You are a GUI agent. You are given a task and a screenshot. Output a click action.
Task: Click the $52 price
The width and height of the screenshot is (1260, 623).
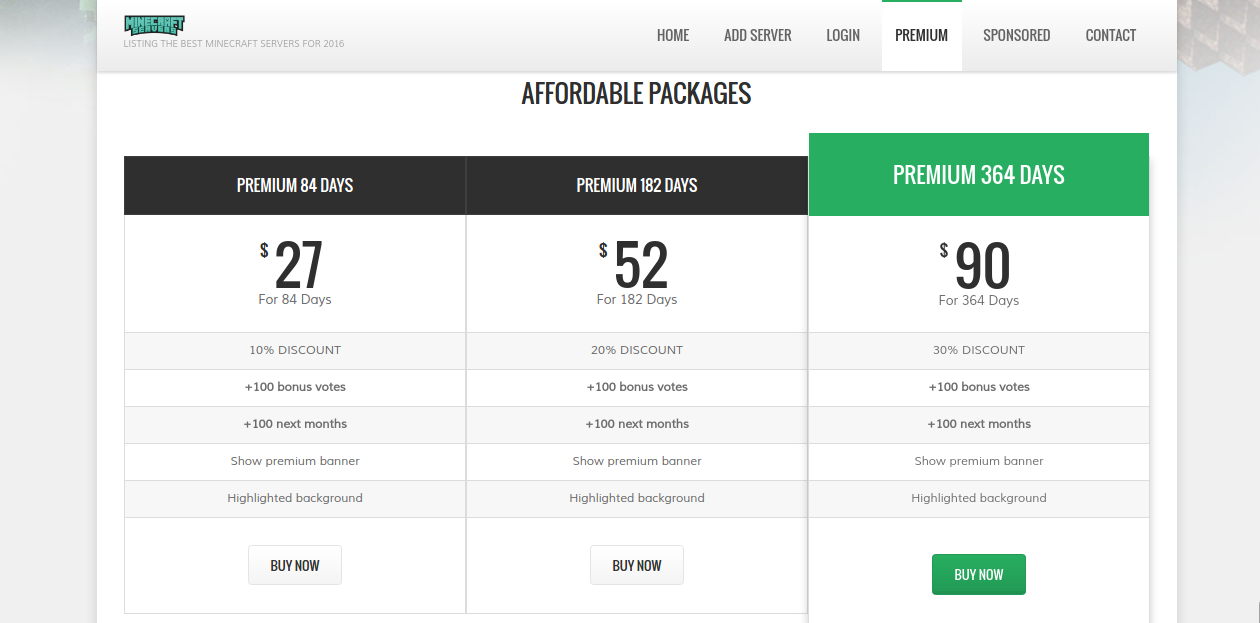(639, 266)
